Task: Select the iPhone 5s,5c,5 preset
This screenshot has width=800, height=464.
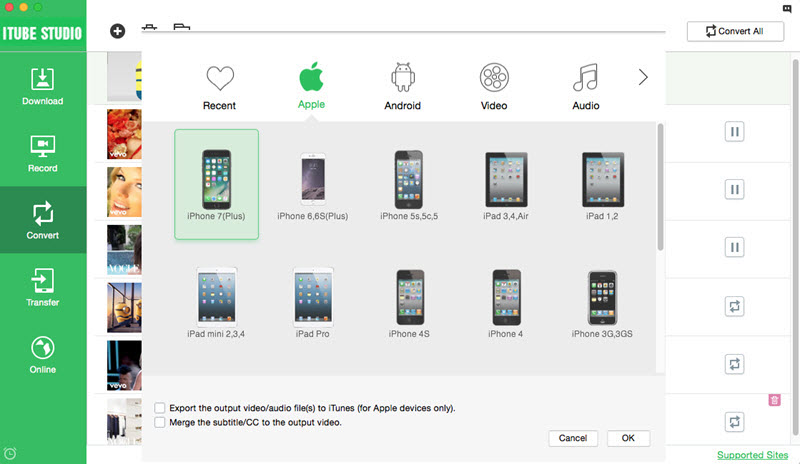Action: 409,186
